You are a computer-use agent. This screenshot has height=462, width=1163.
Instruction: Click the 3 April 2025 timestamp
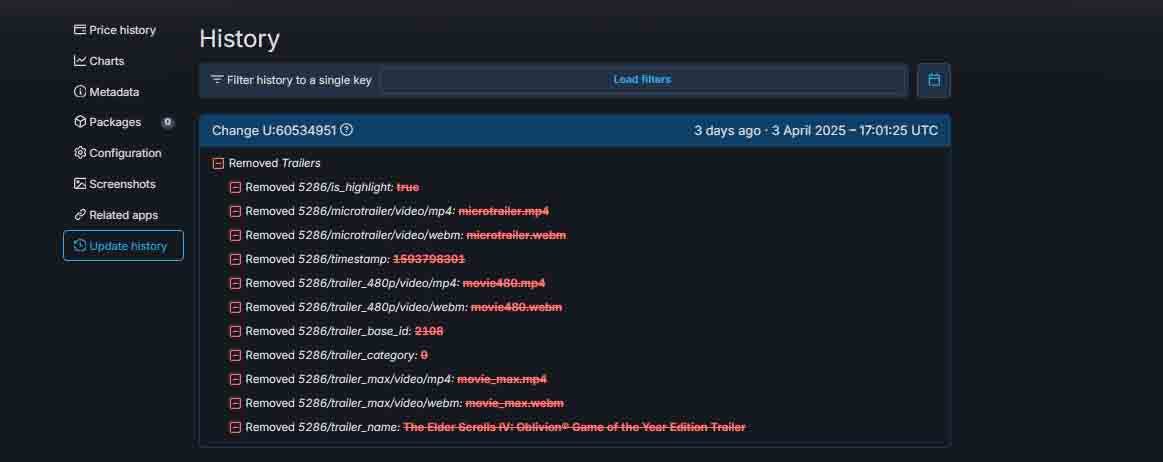854,131
